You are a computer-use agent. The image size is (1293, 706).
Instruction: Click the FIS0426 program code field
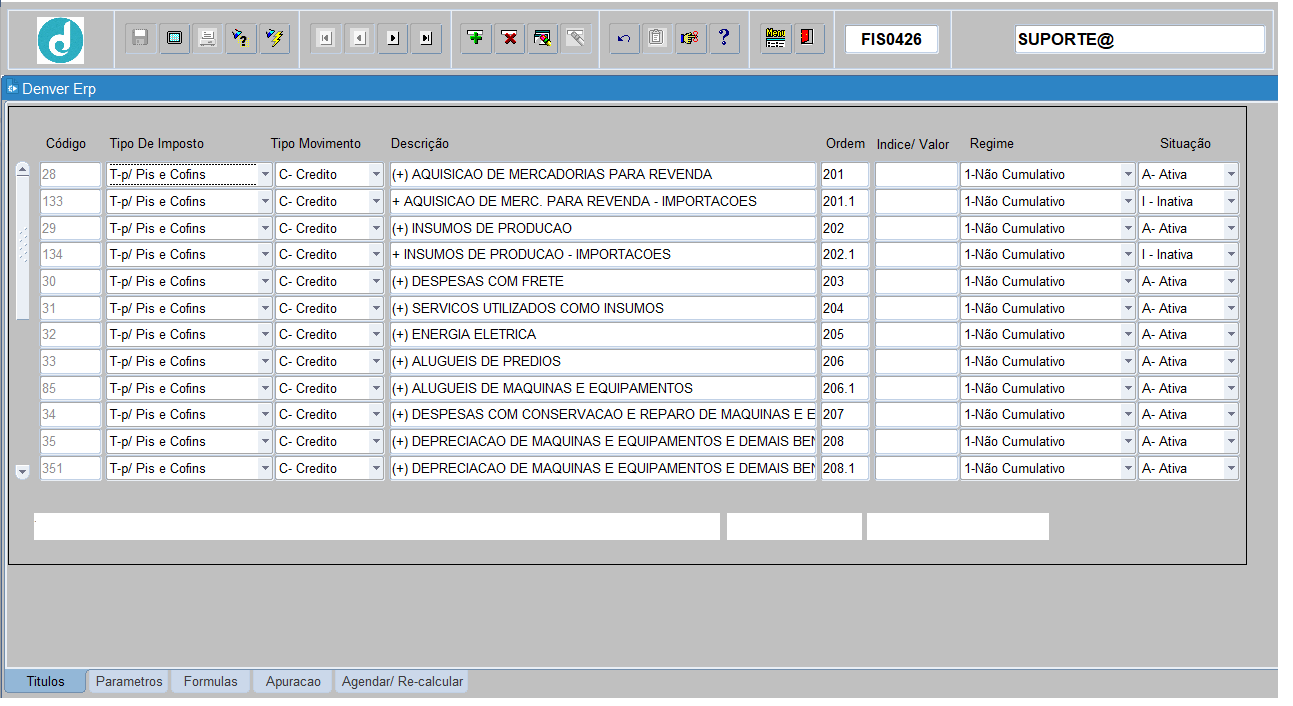pyautogui.click(x=892, y=39)
